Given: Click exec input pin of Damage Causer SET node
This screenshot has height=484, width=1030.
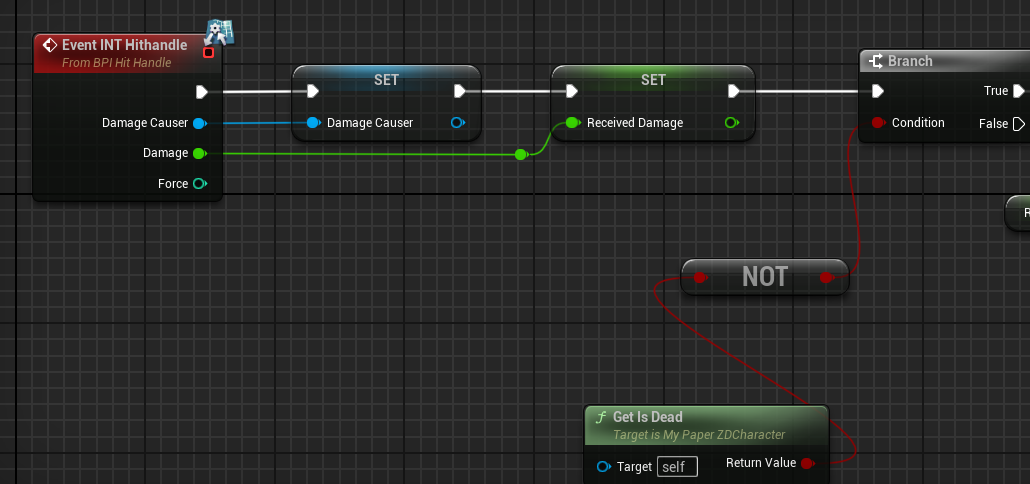Looking at the screenshot, I should click(x=313, y=91).
